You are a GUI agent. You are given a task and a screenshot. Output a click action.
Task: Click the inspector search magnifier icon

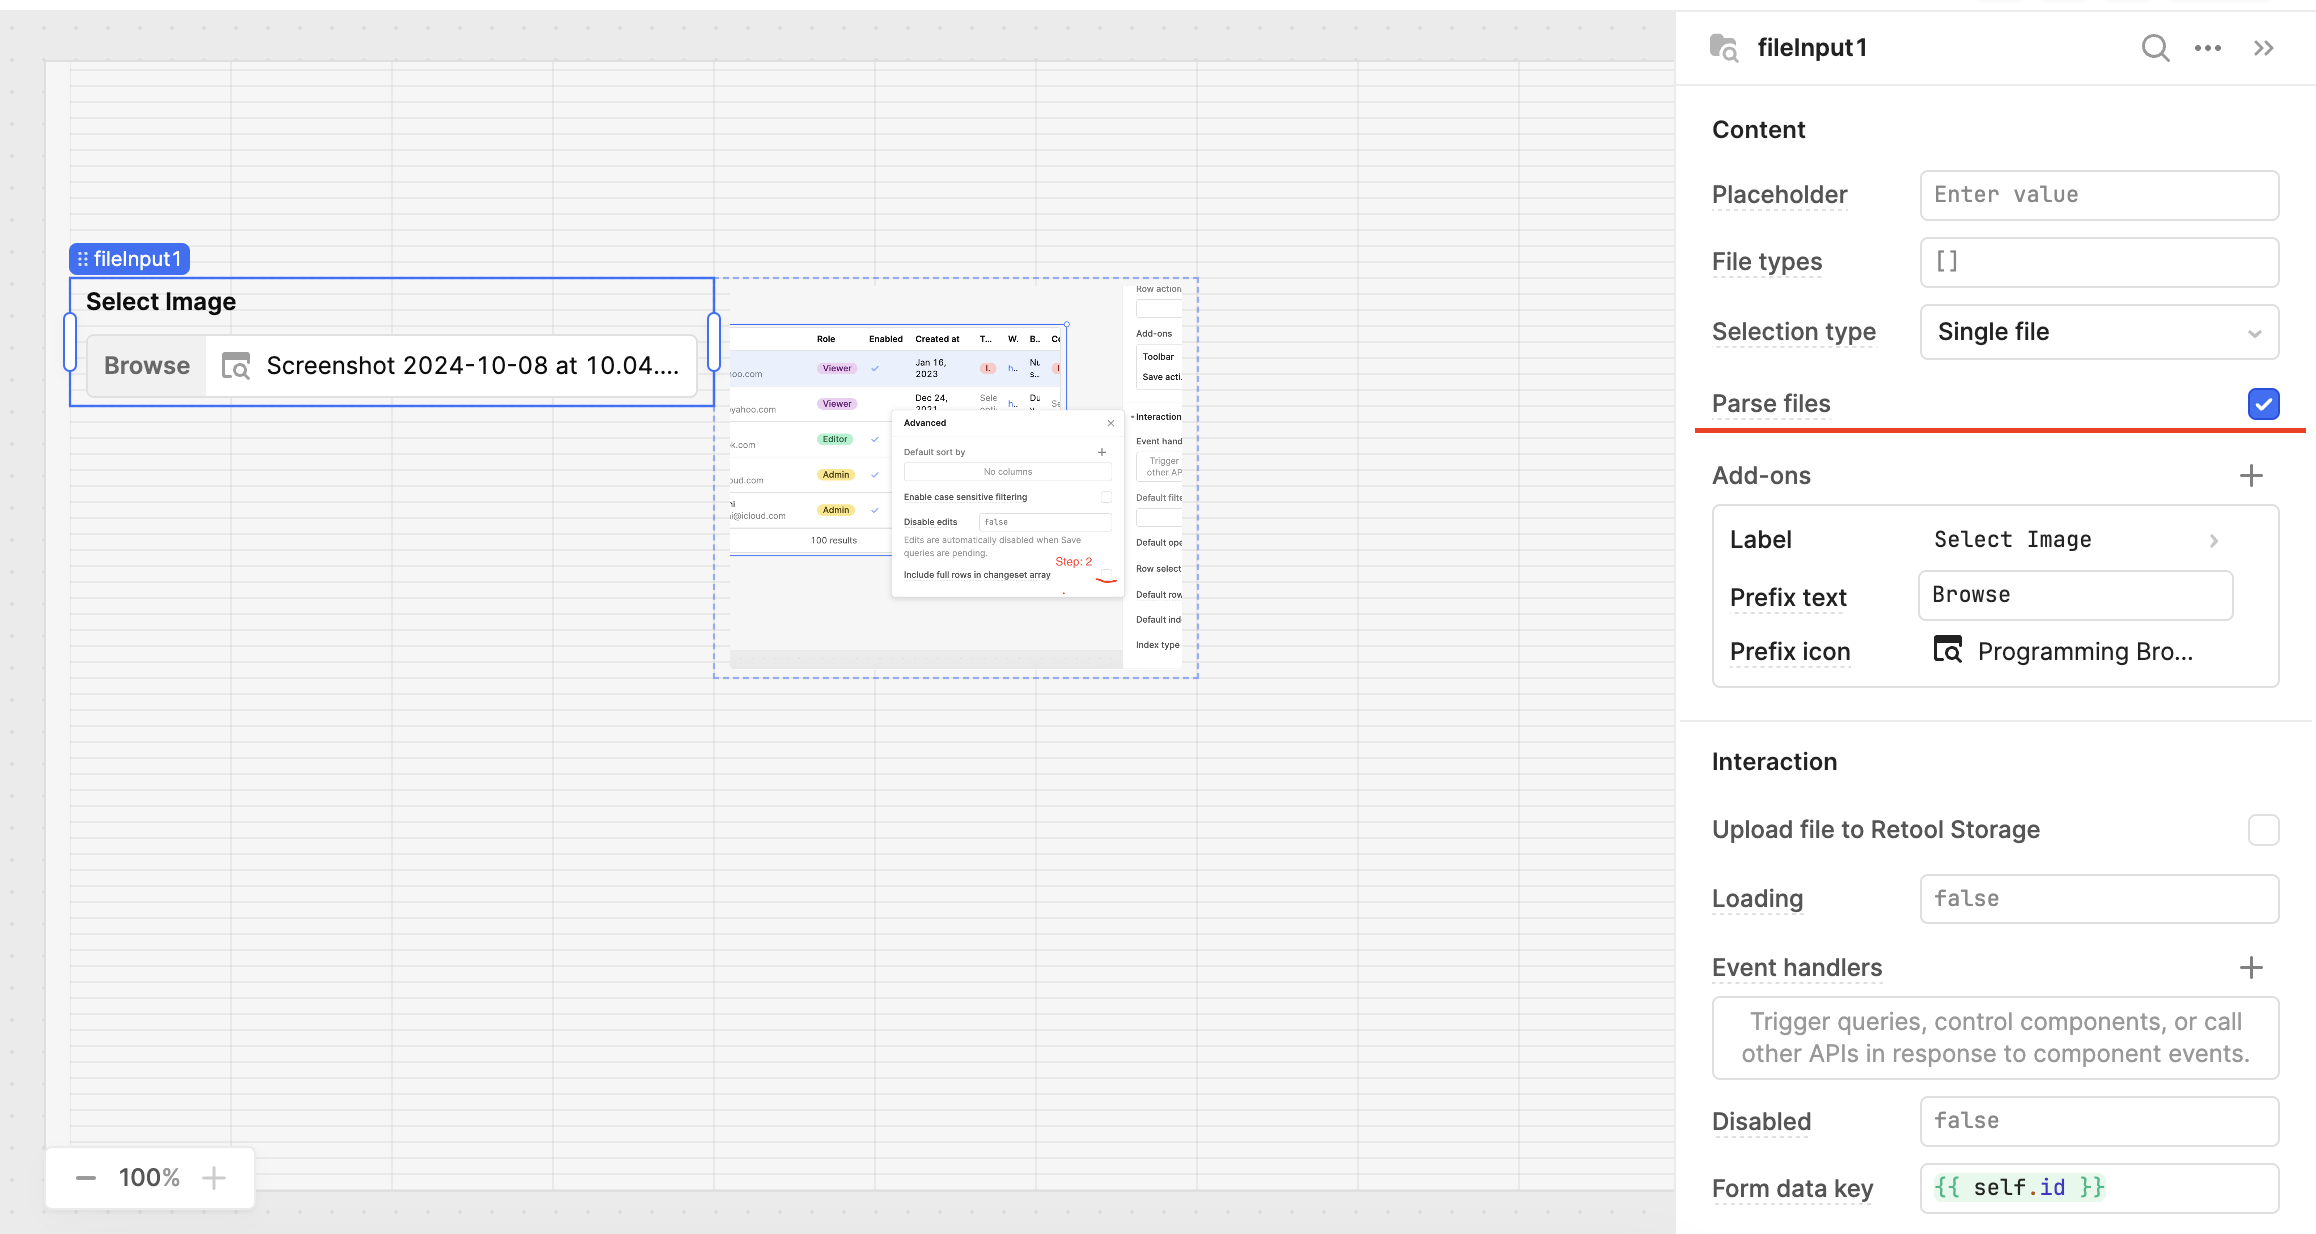tap(2155, 48)
